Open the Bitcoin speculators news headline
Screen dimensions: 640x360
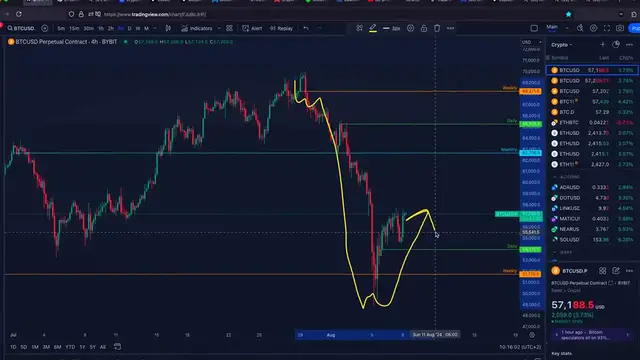pyautogui.click(x=591, y=335)
